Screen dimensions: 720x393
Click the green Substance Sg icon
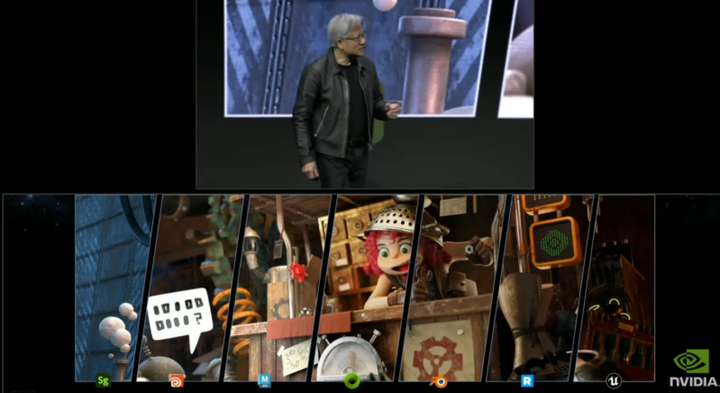103,381
